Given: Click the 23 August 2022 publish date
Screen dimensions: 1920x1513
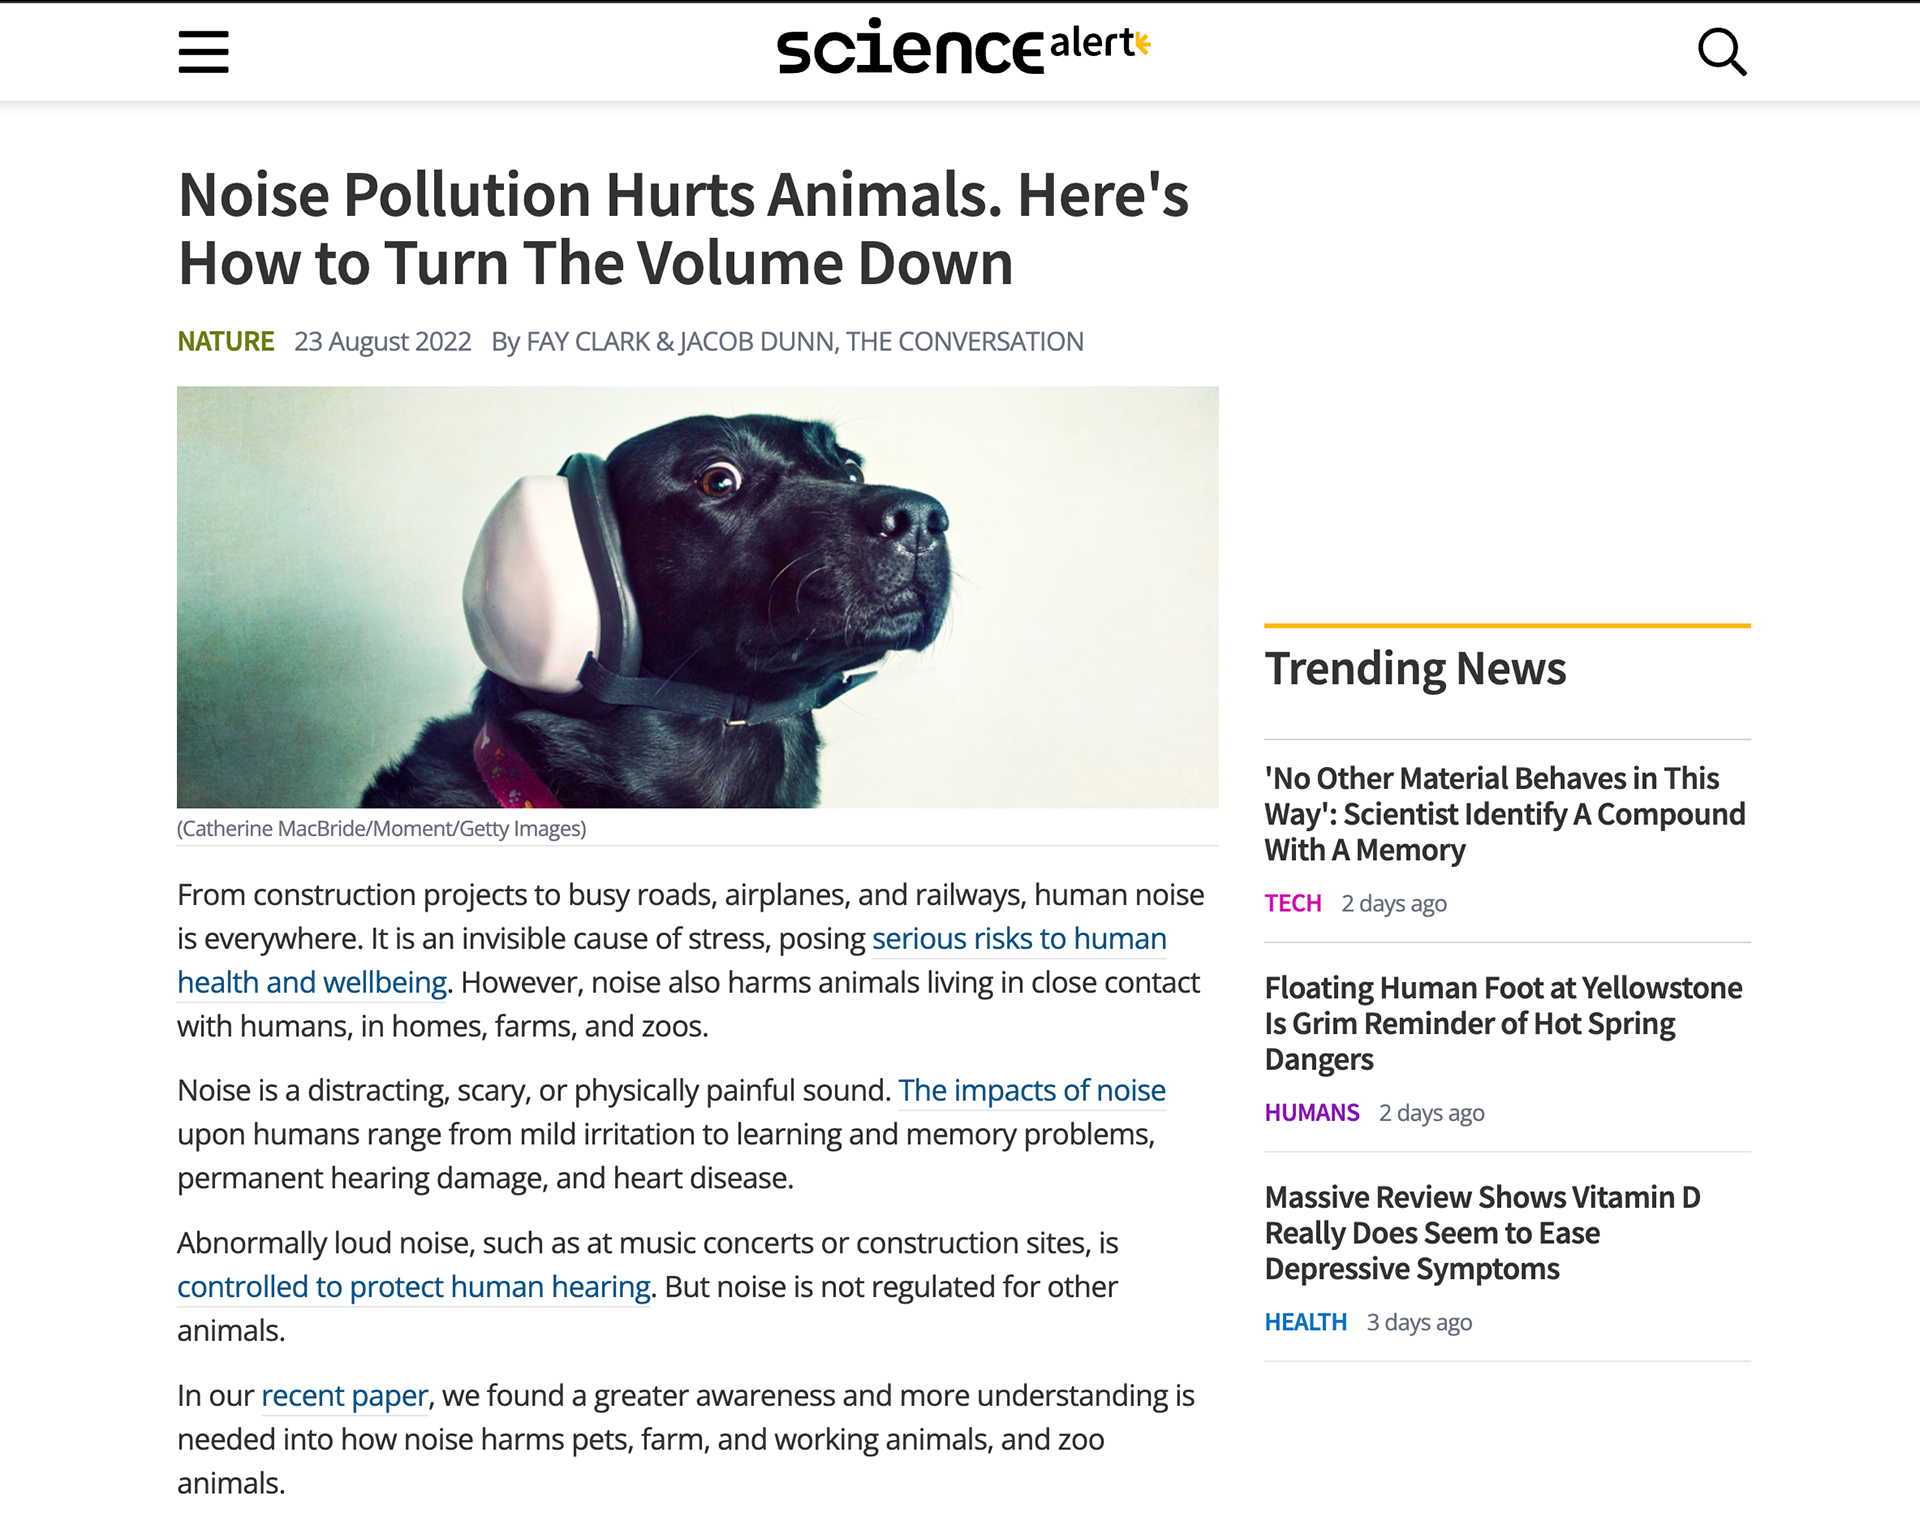Looking at the screenshot, I should [383, 342].
